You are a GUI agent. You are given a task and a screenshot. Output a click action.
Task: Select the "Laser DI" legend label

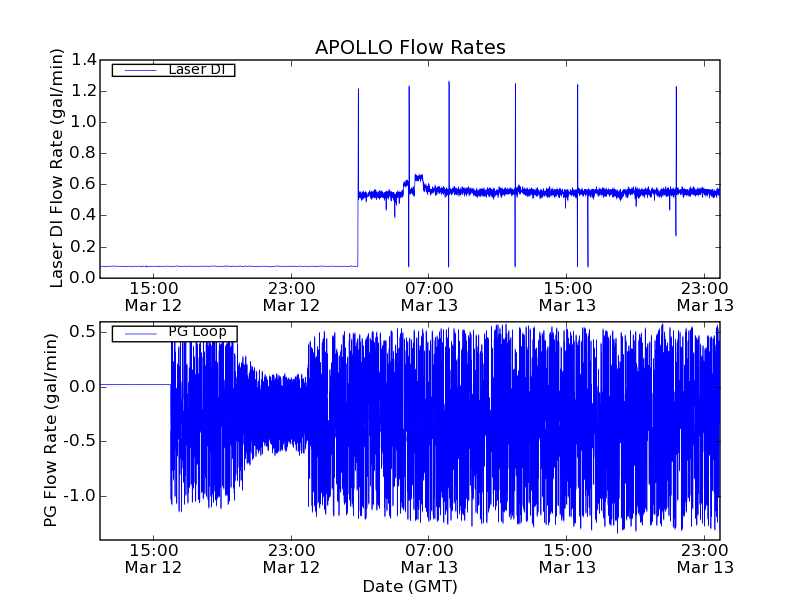(197, 69)
